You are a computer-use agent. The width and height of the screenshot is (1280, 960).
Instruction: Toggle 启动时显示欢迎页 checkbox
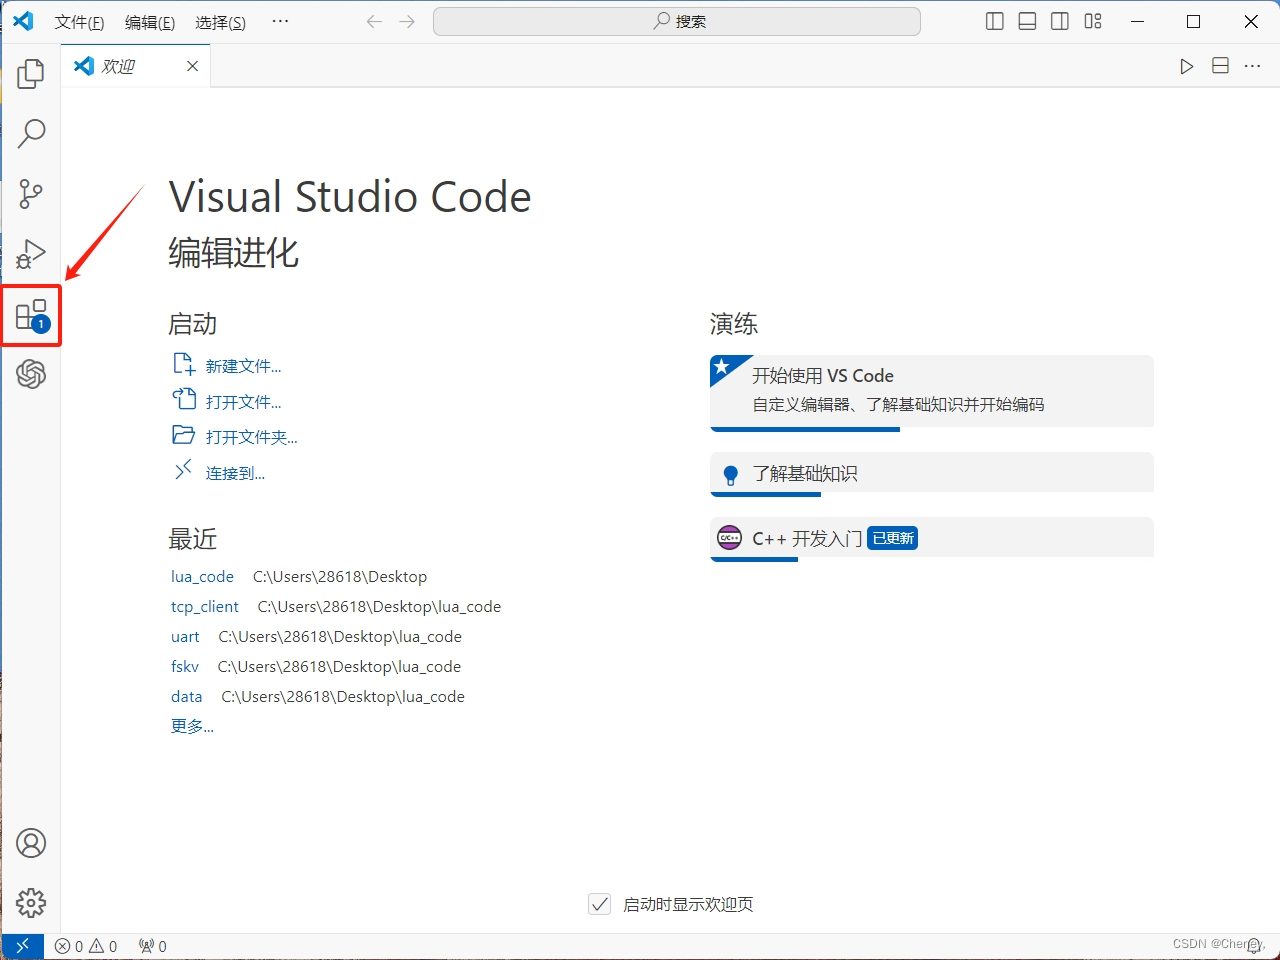pyautogui.click(x=600, y=904)
